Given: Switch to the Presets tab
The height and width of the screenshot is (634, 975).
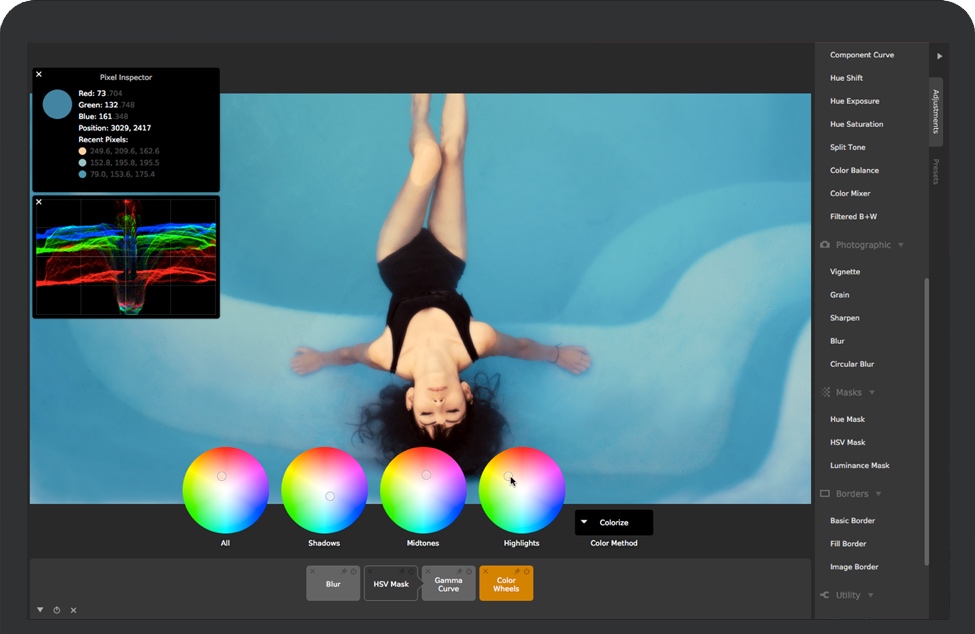Looking at the screenshot, I should [936, 172].
